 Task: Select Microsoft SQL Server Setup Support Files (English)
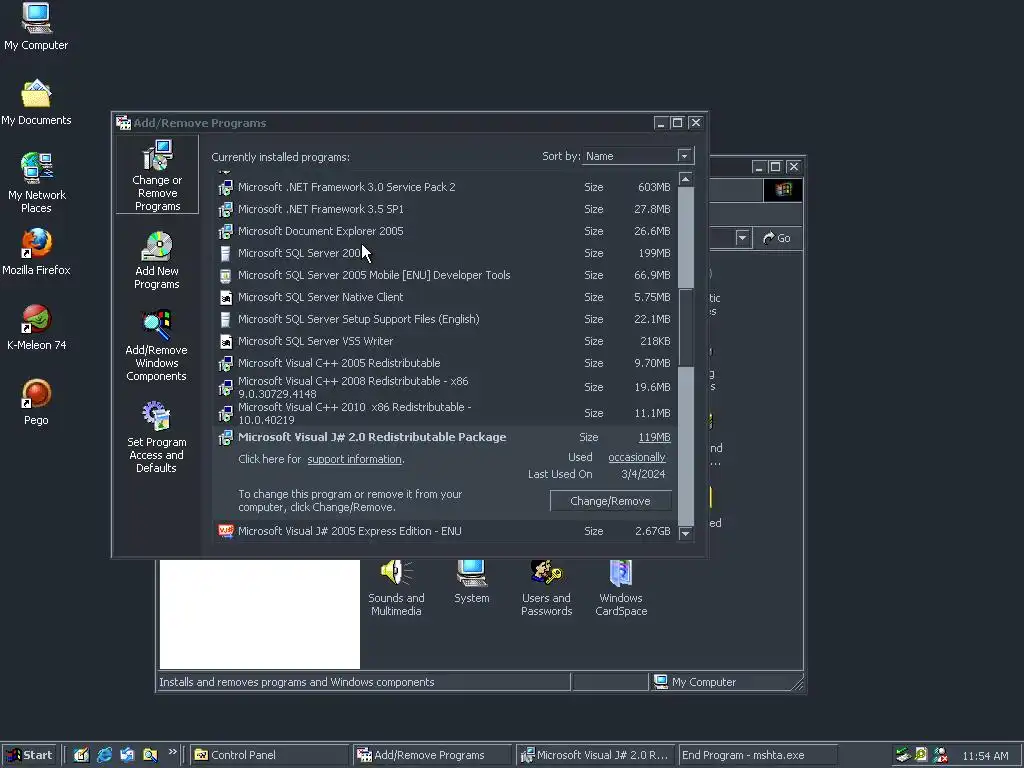pos(444,319)
